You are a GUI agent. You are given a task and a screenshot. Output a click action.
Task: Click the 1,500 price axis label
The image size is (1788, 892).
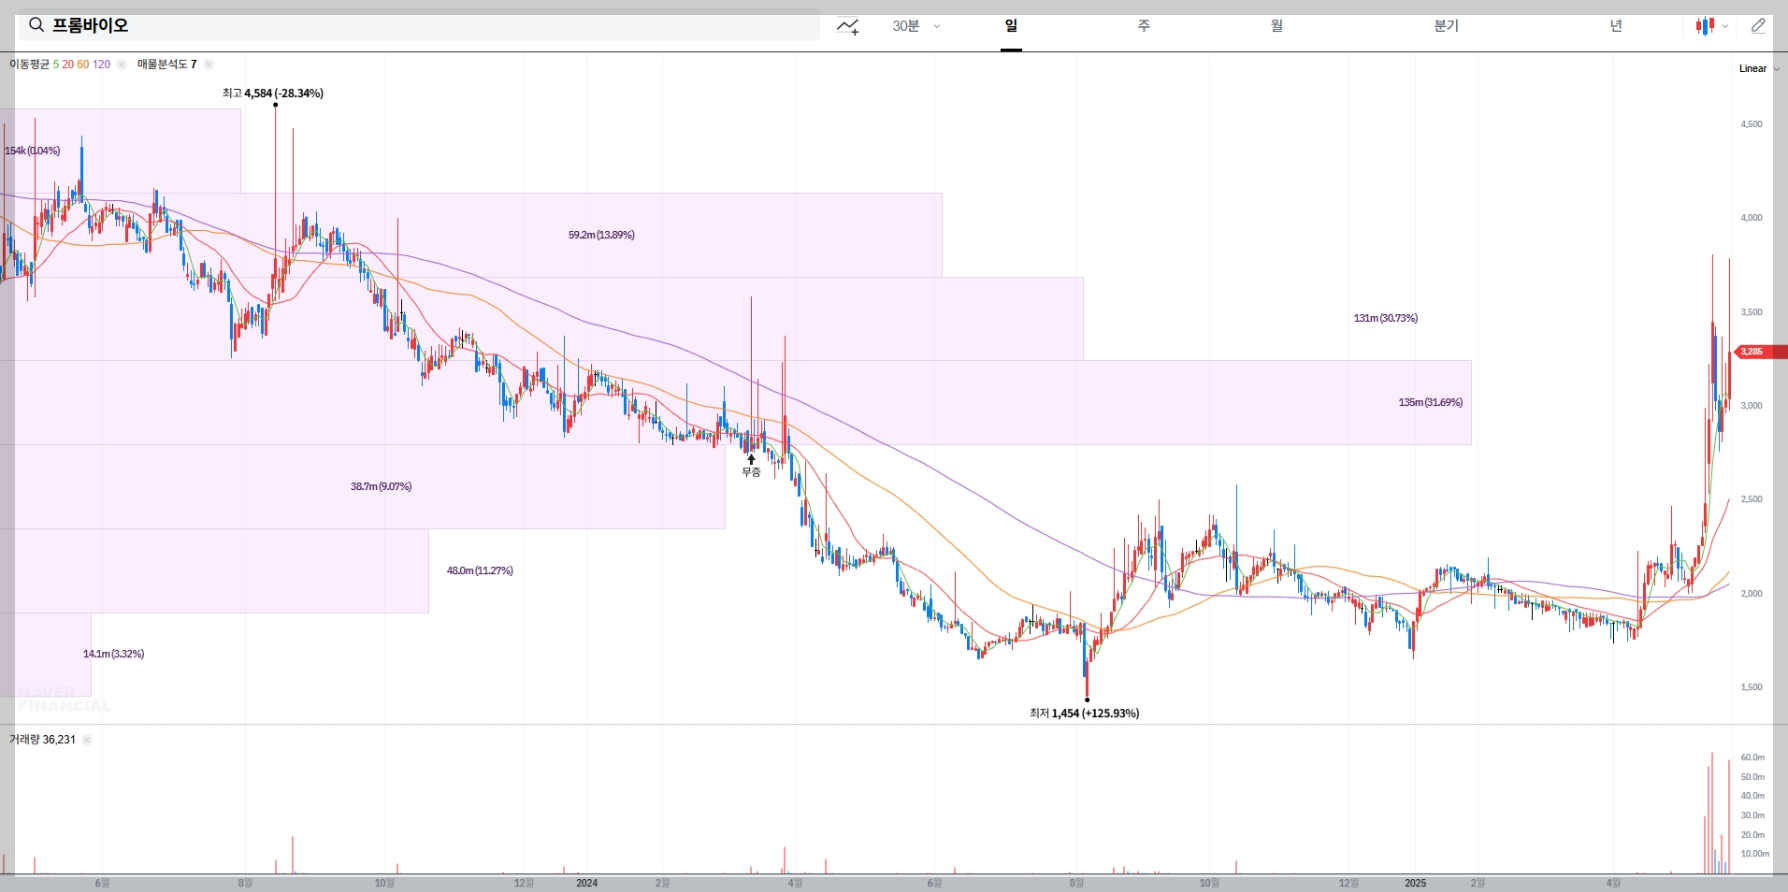[x=1751, y=687]
